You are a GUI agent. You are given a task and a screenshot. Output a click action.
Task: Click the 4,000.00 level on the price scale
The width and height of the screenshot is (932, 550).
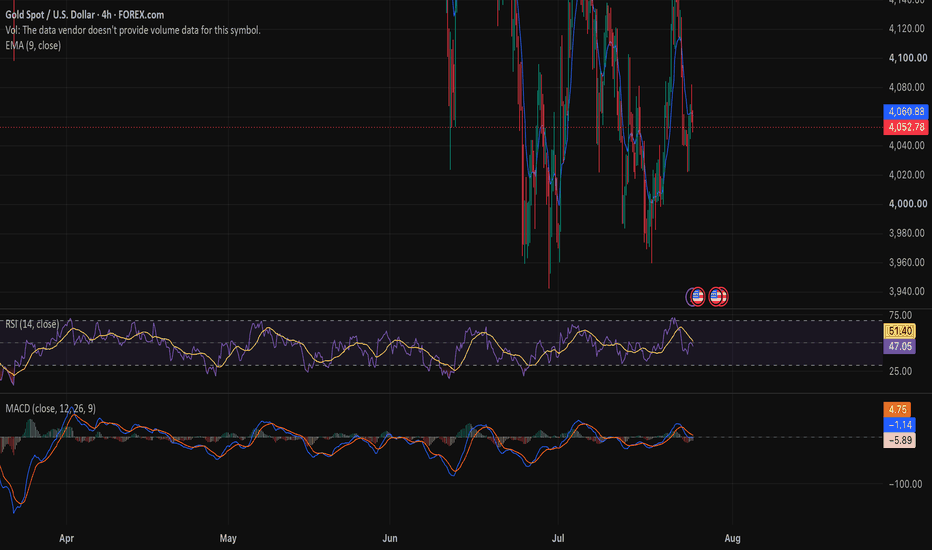[908, 204]
